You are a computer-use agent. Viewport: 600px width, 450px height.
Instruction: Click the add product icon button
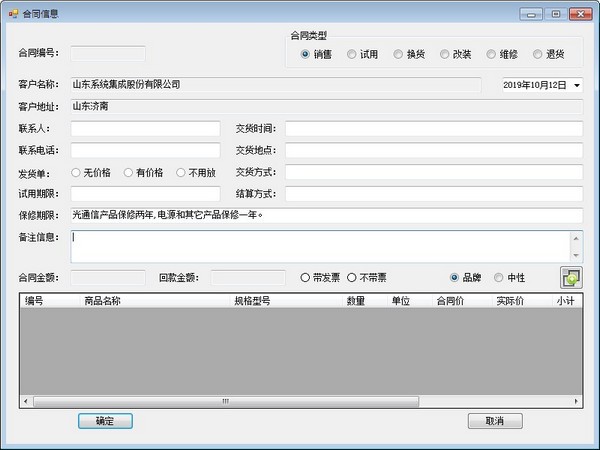pyautogui.click(x=571, y=277)
